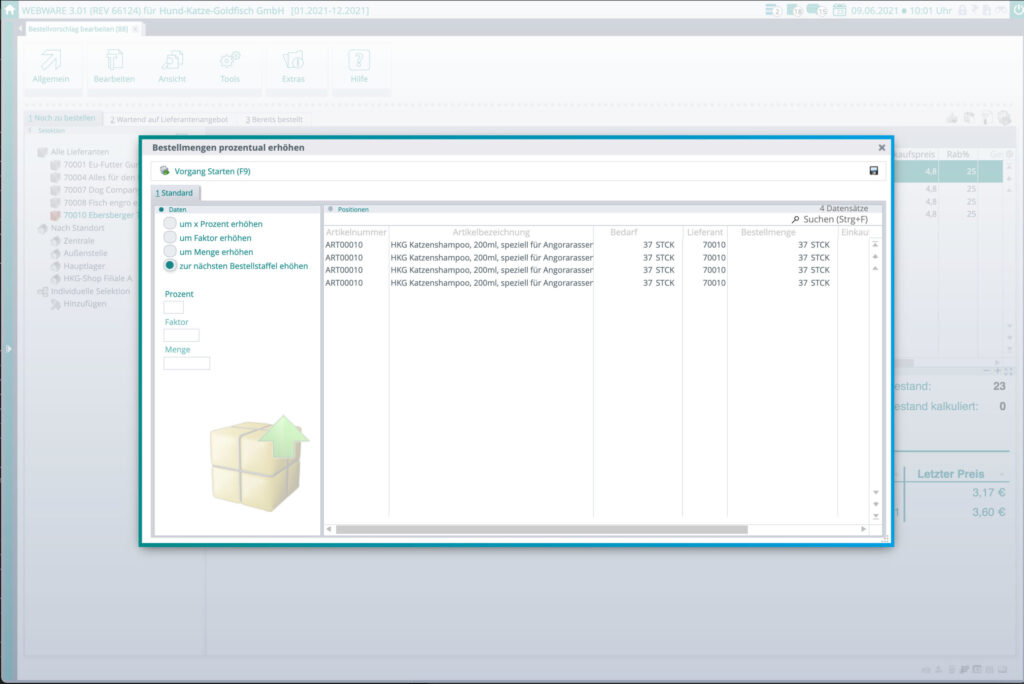The width and height of the screenshot is (1024, 684).
Task: Click the horizontal scrollbar in positions table
Action: pyautogui.click(x=541, y=529)
